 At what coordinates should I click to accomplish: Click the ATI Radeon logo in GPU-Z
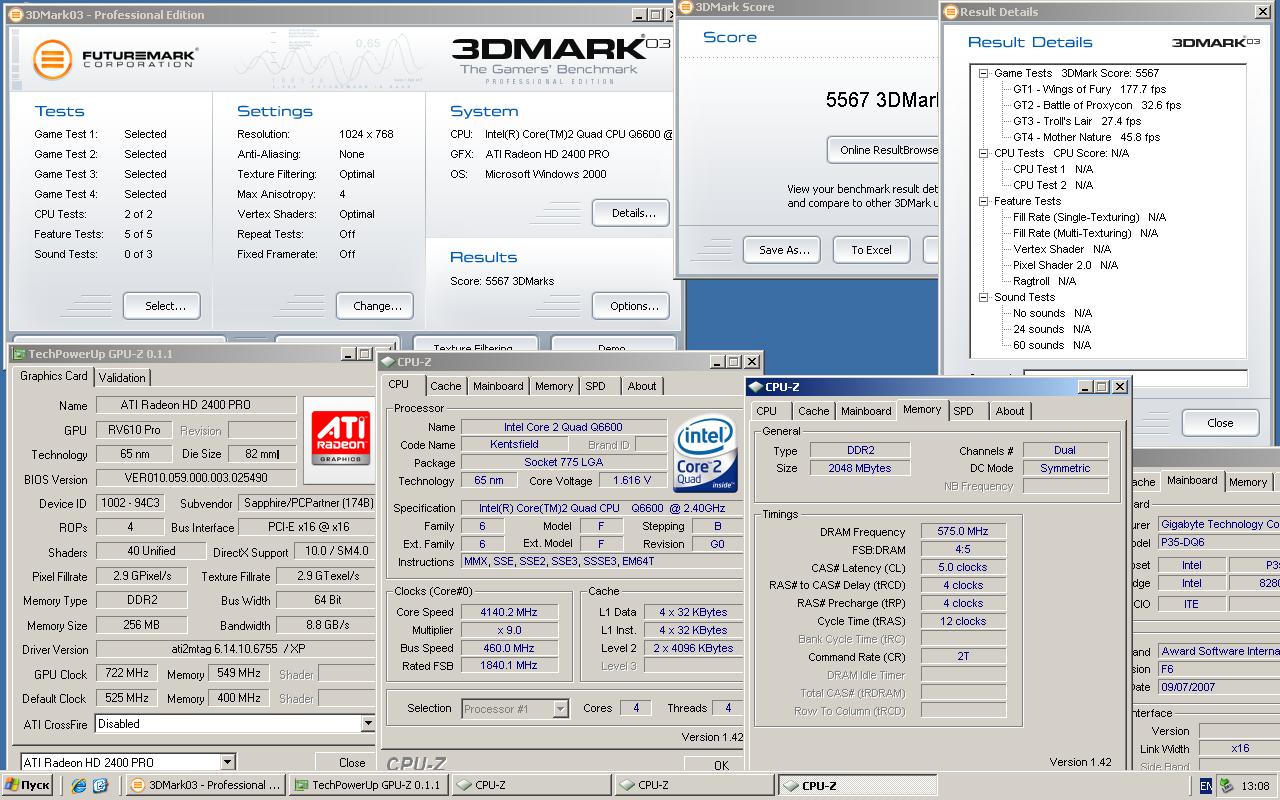(342, 437)
